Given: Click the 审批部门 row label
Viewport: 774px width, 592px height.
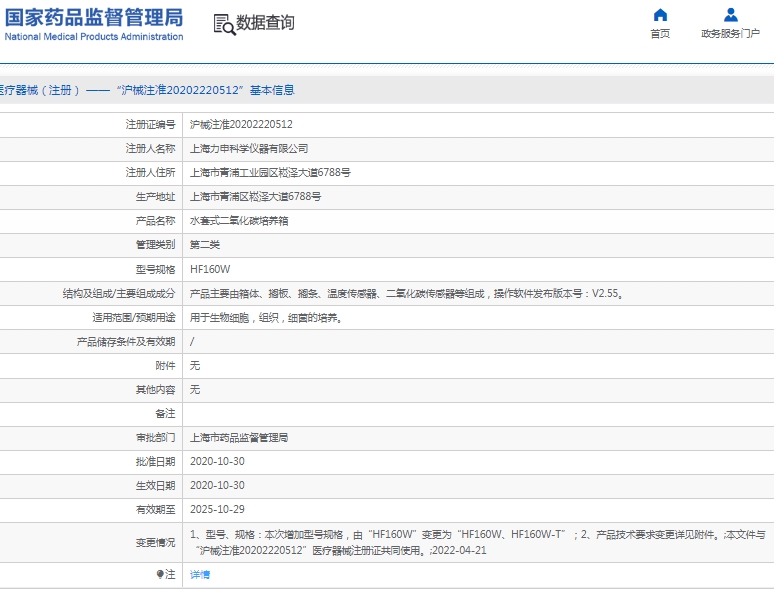Looking at the screenshot, I should (x=155, y=437).
